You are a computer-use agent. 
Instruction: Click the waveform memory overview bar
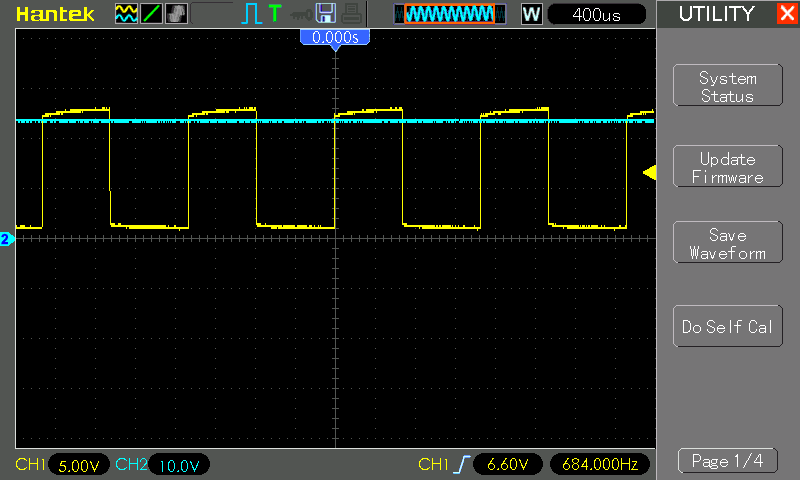[450, 14]
